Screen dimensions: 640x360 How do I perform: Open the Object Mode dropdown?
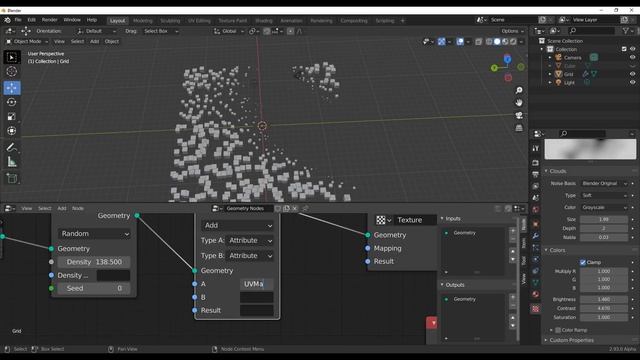pyautogui.click(x=27, y=42)
